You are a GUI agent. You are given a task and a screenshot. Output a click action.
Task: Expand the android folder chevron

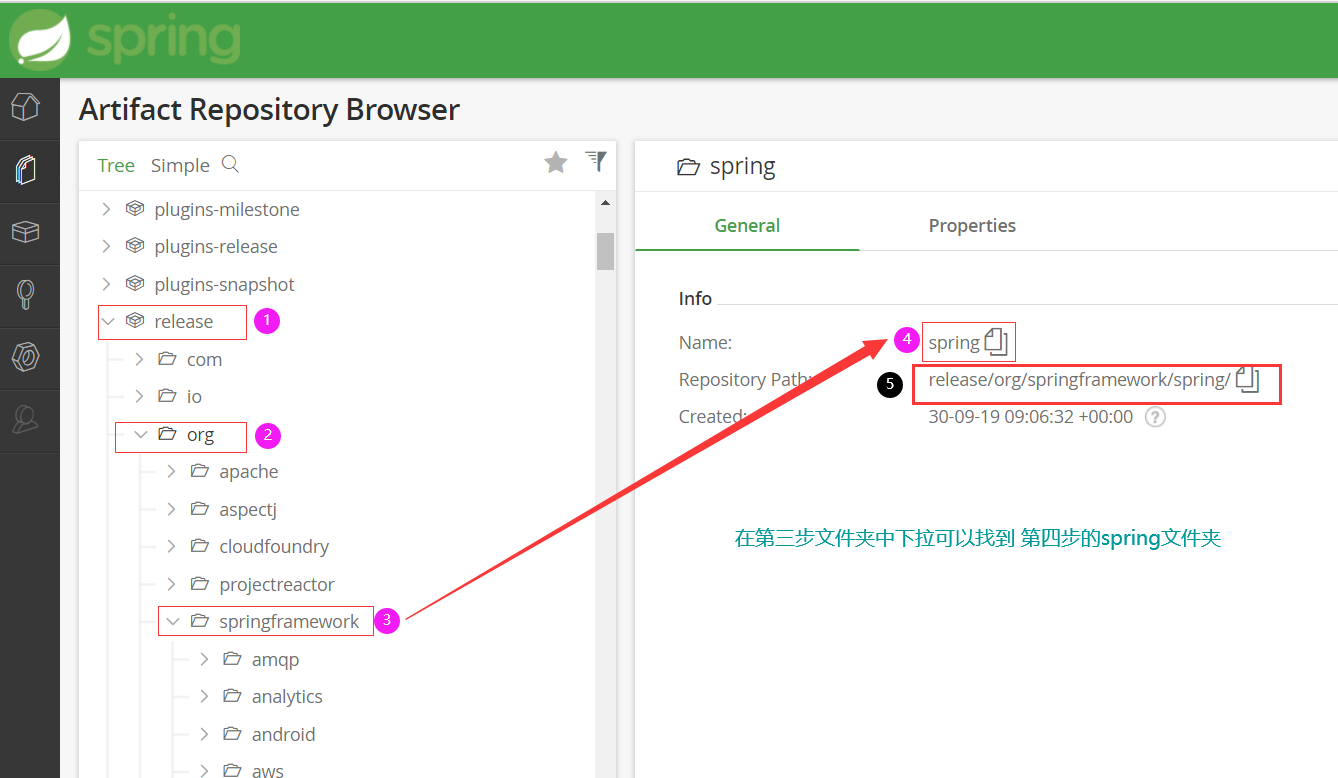click(x=205, y=734)
